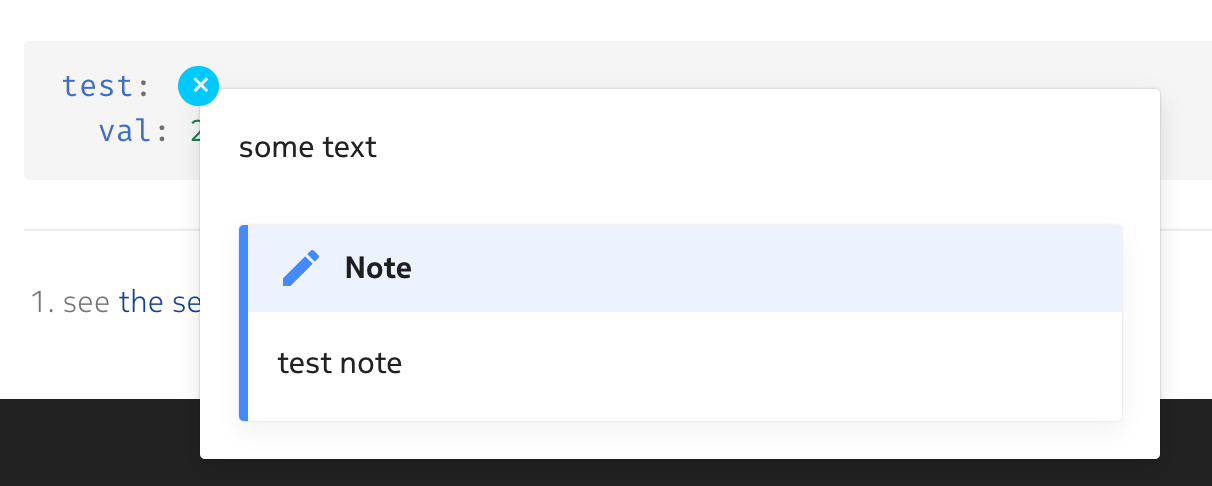Click the pencil icon in the Note admonition

(x=301, y=268)
